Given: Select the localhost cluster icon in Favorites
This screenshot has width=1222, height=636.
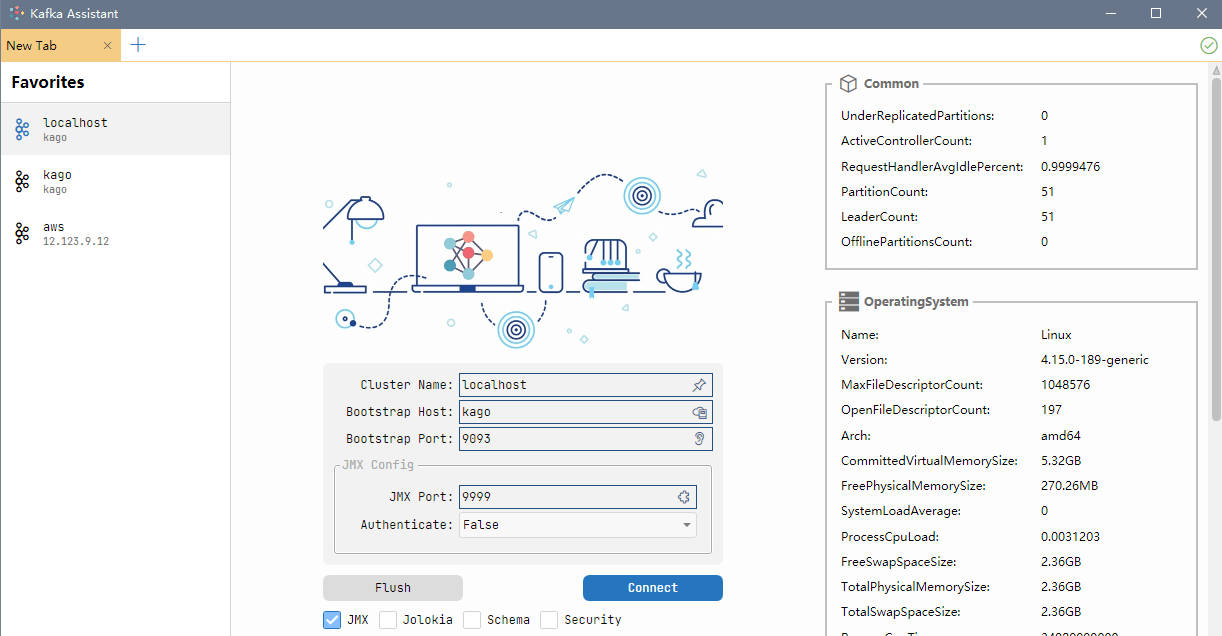Looking at the screenshot, I should point(22,129).
